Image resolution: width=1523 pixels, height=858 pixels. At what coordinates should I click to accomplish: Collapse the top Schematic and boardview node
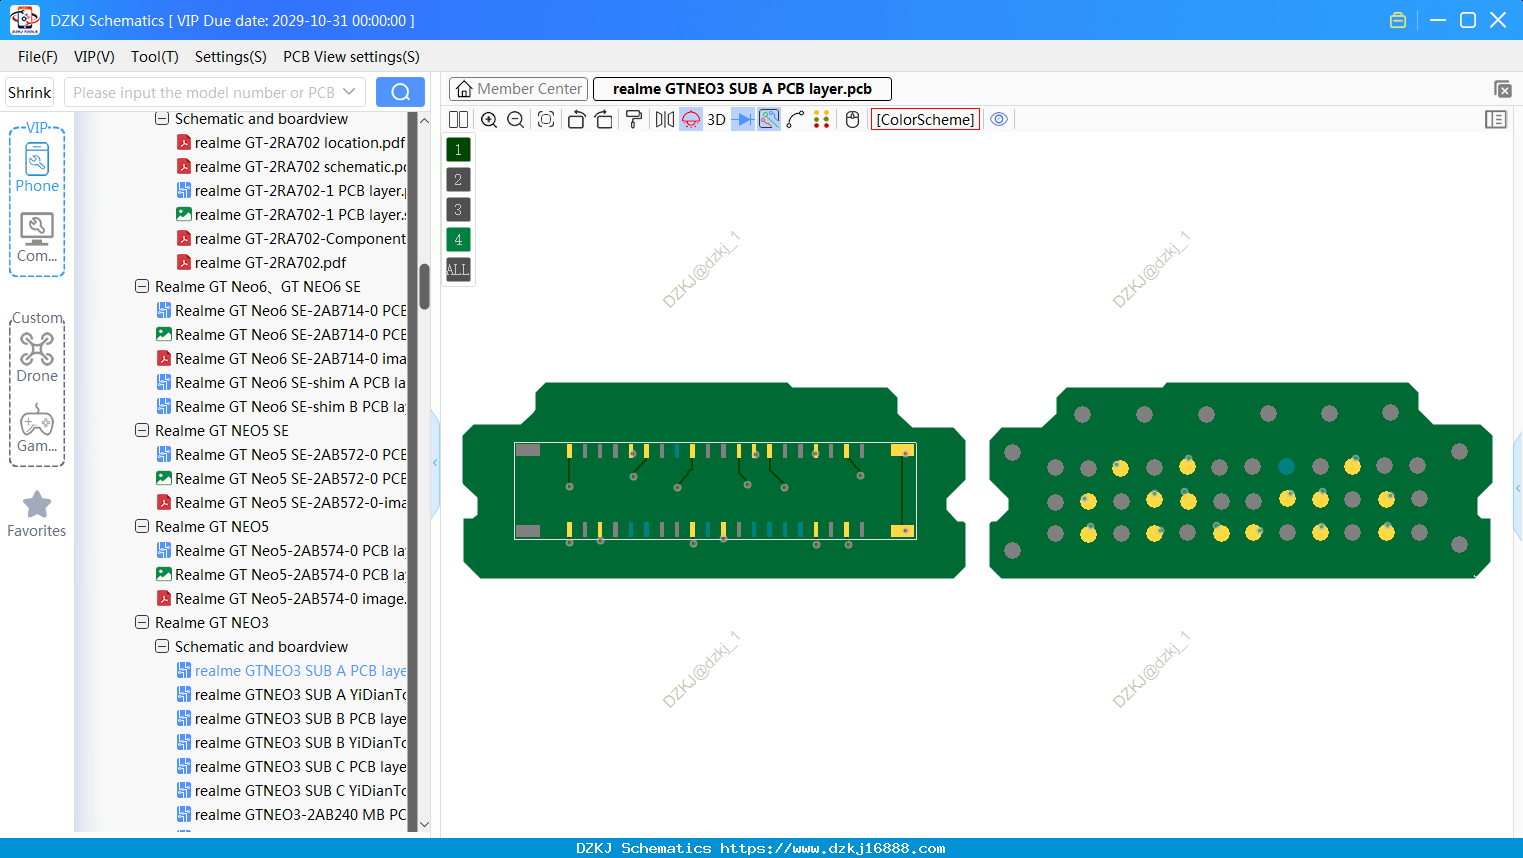[162, 118]
